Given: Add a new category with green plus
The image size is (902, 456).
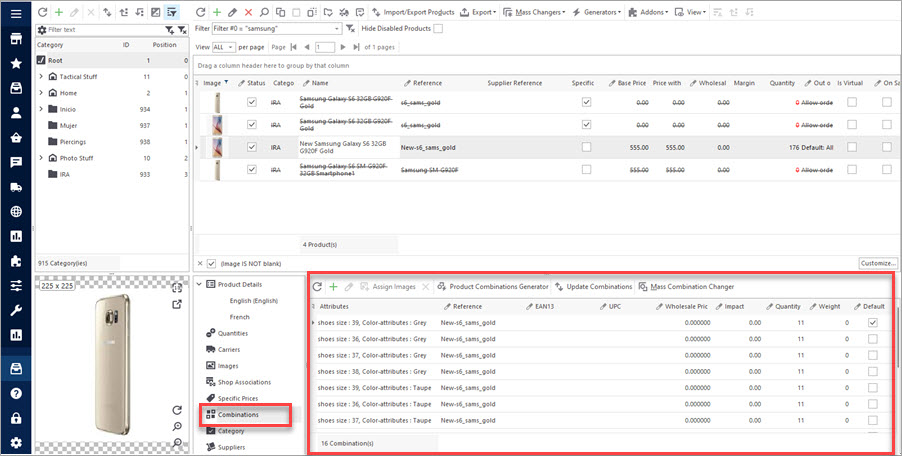Looking at the screenshot, I should pyautogui.click(x=58, y=12).
